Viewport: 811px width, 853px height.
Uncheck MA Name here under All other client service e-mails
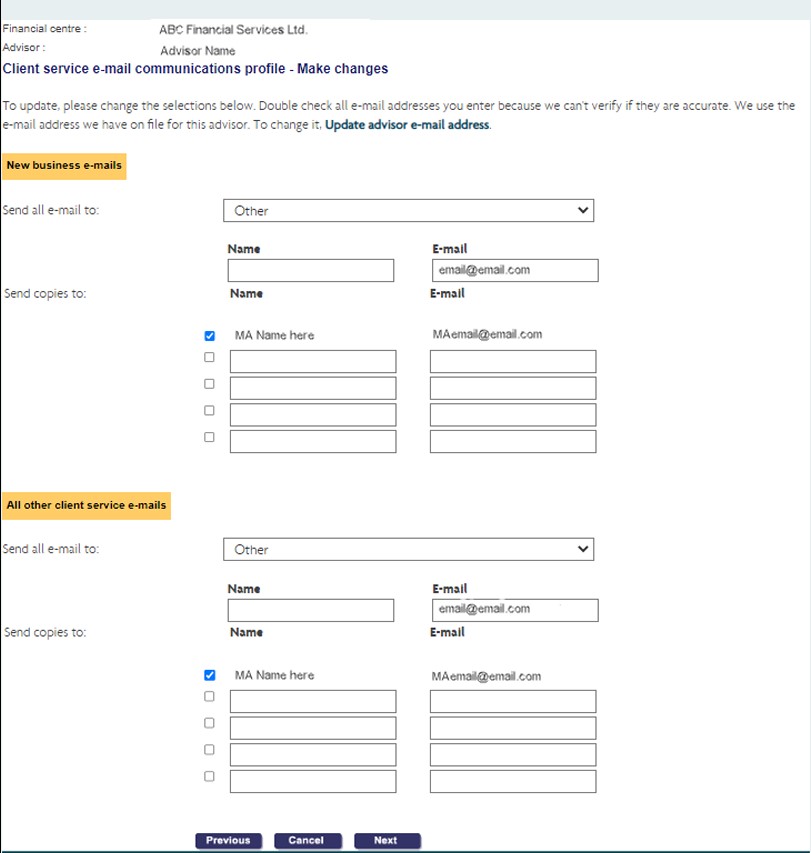click(x=209, y=675)
